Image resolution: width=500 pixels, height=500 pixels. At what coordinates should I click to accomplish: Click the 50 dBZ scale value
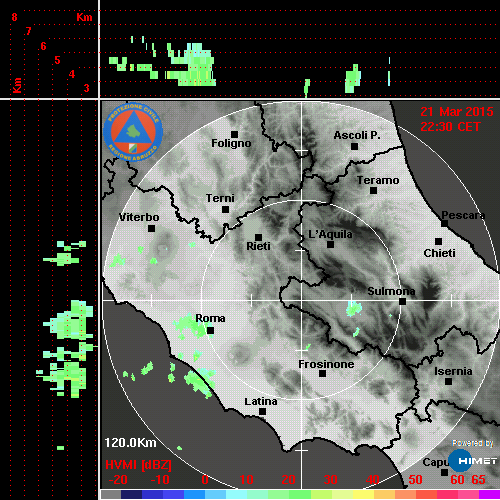tap(415, 480)
